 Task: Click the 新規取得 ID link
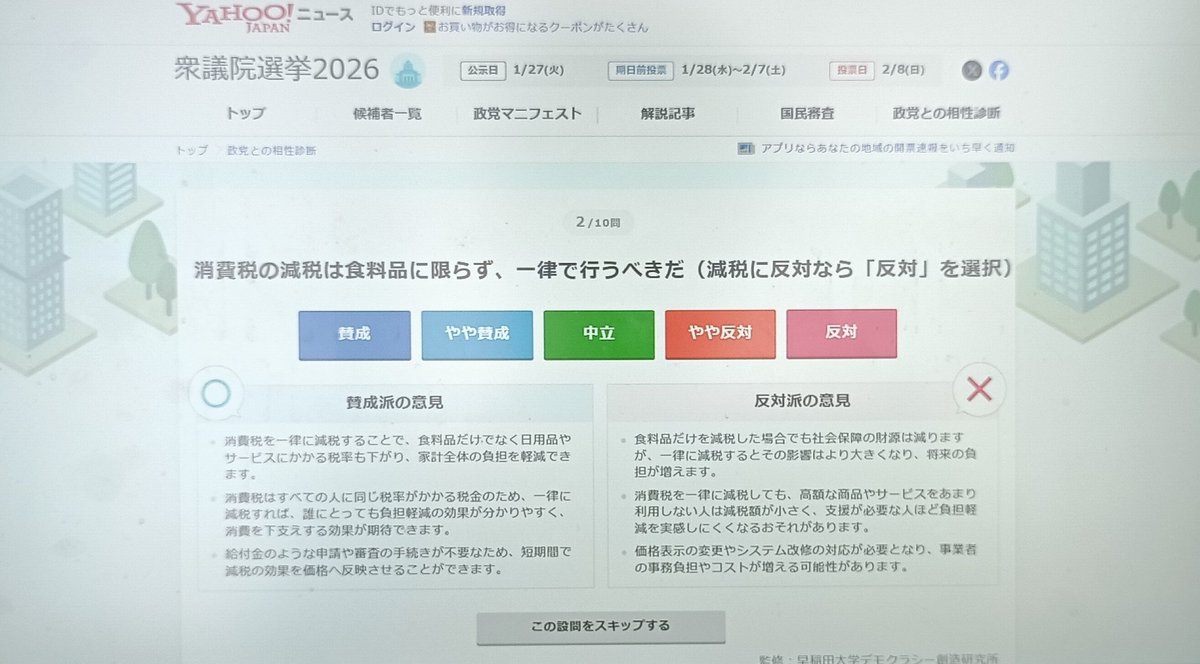481,10
